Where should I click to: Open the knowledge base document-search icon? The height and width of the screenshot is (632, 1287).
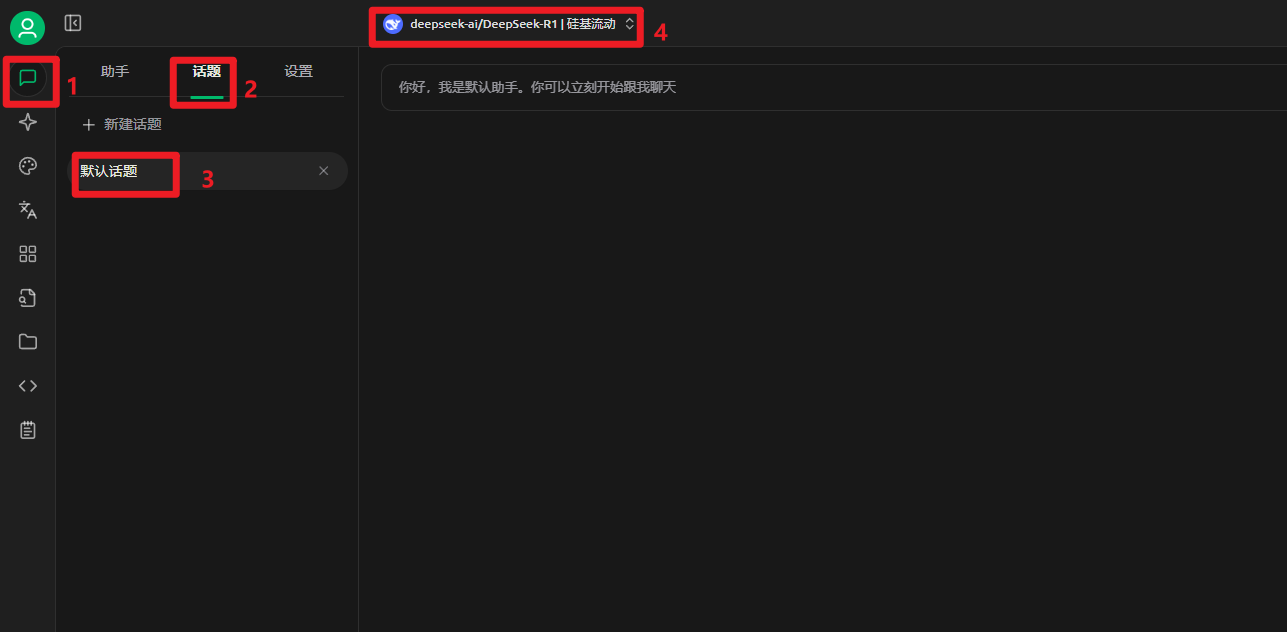(28, 298)
